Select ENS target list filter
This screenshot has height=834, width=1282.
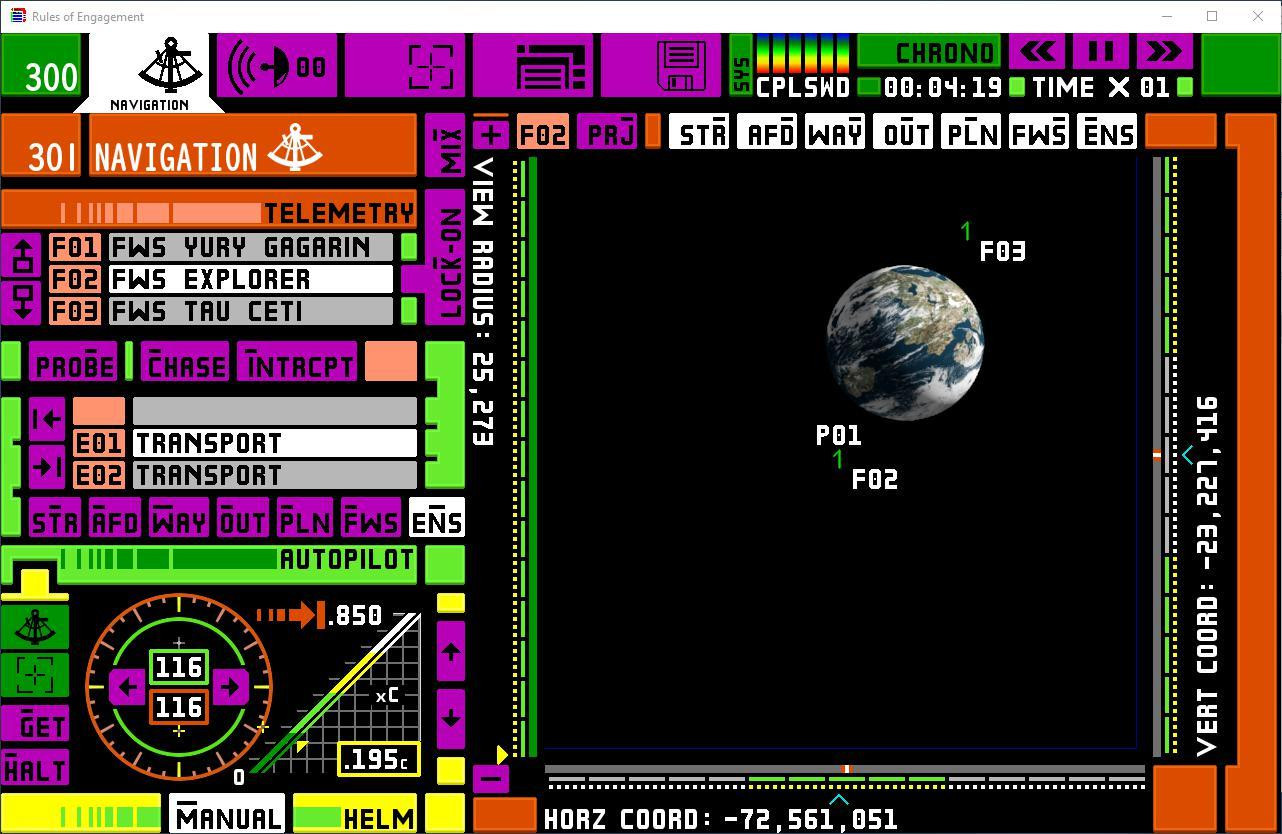(437, 519)
